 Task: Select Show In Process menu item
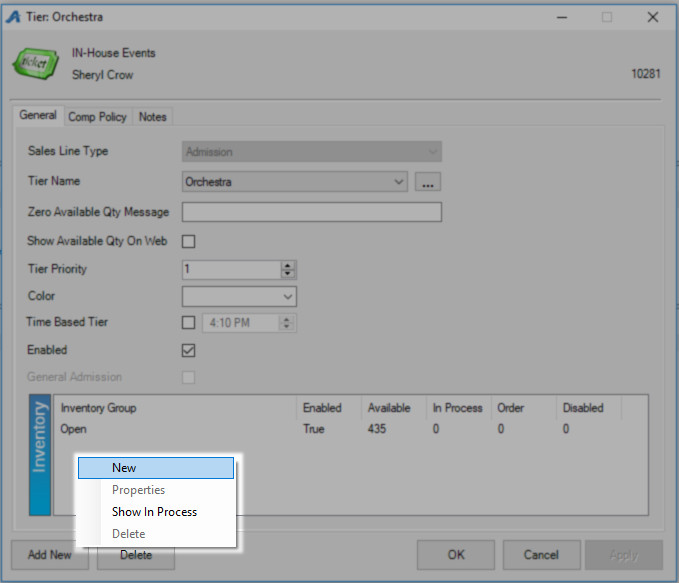point(156,512)
